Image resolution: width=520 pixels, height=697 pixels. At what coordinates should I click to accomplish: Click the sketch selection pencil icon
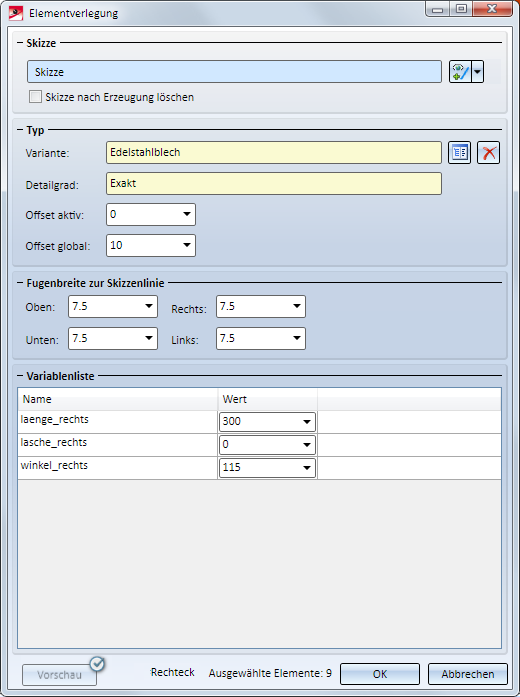tap(460, 72)
